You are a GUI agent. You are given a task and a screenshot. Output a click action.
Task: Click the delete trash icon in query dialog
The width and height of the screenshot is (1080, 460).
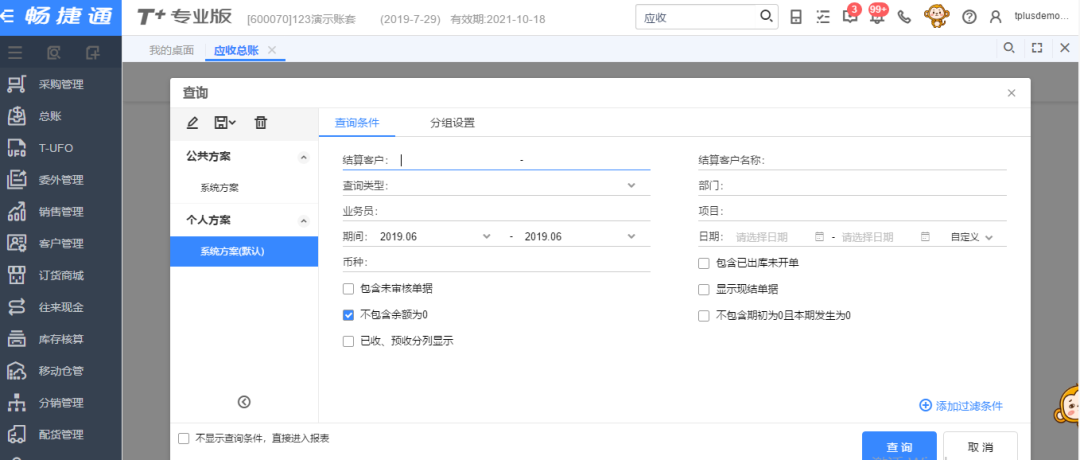(260, 123)
